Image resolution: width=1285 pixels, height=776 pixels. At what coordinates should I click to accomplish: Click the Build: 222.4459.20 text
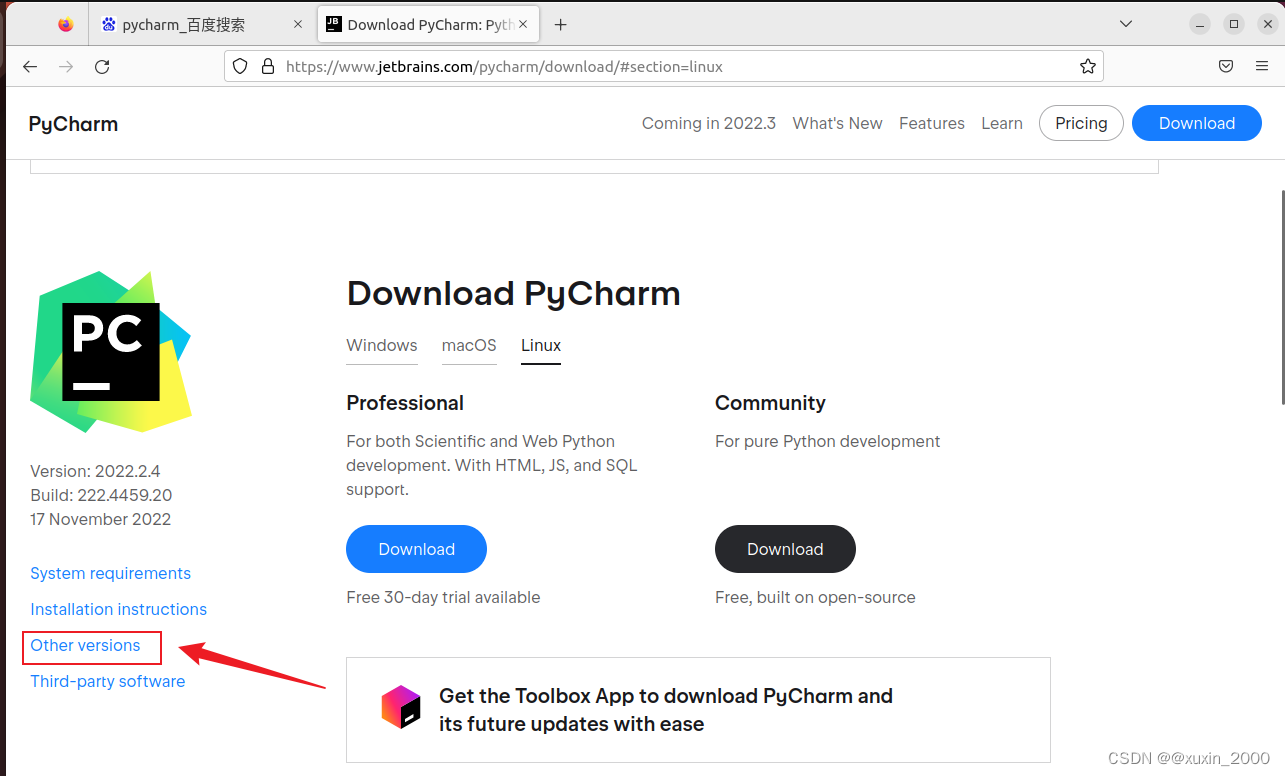coord(101,495)
